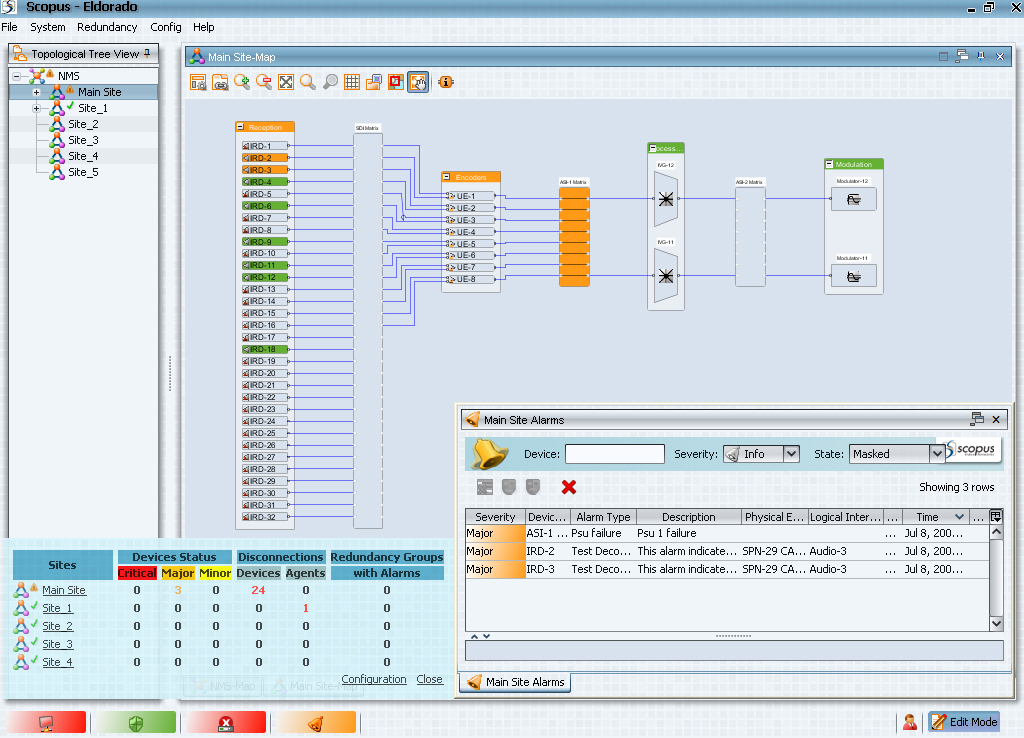This screenshot has height=738, width=1024.
Task: Pin the Main Site-Map window
Action: point(980,56)
